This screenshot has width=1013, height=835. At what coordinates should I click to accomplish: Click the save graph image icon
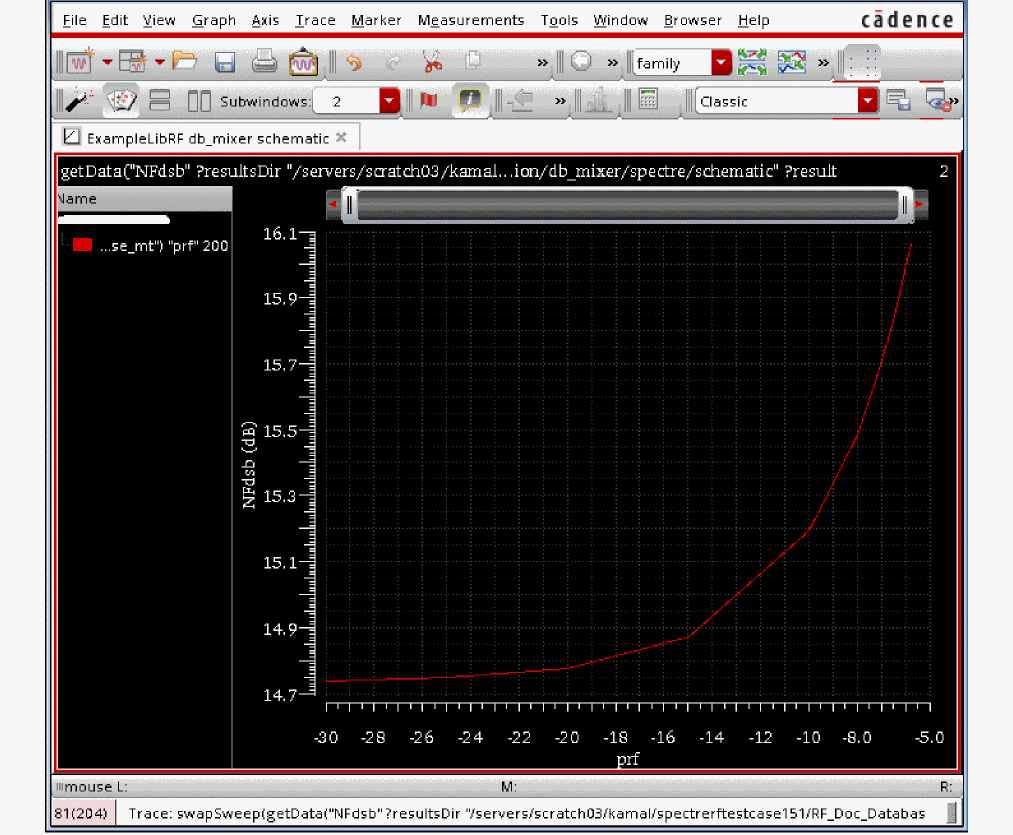[x=302, y=62]
